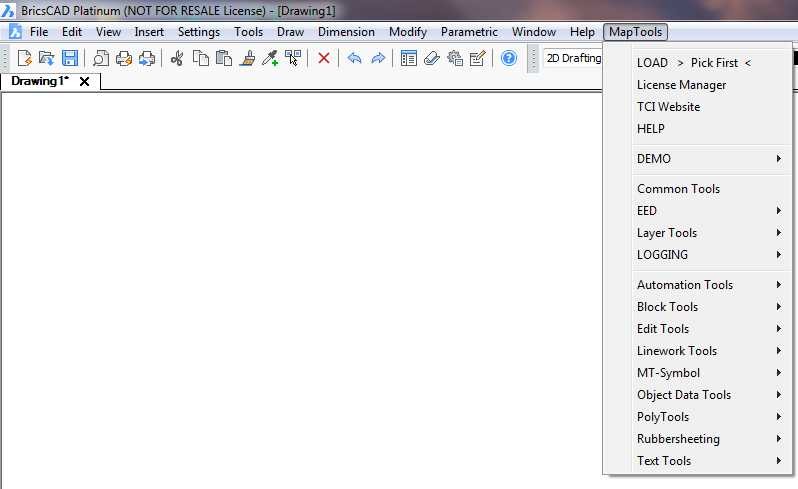This screenshot has height=489, width=798.
Task: Expand the EED submenu
Action: (711, 211)
